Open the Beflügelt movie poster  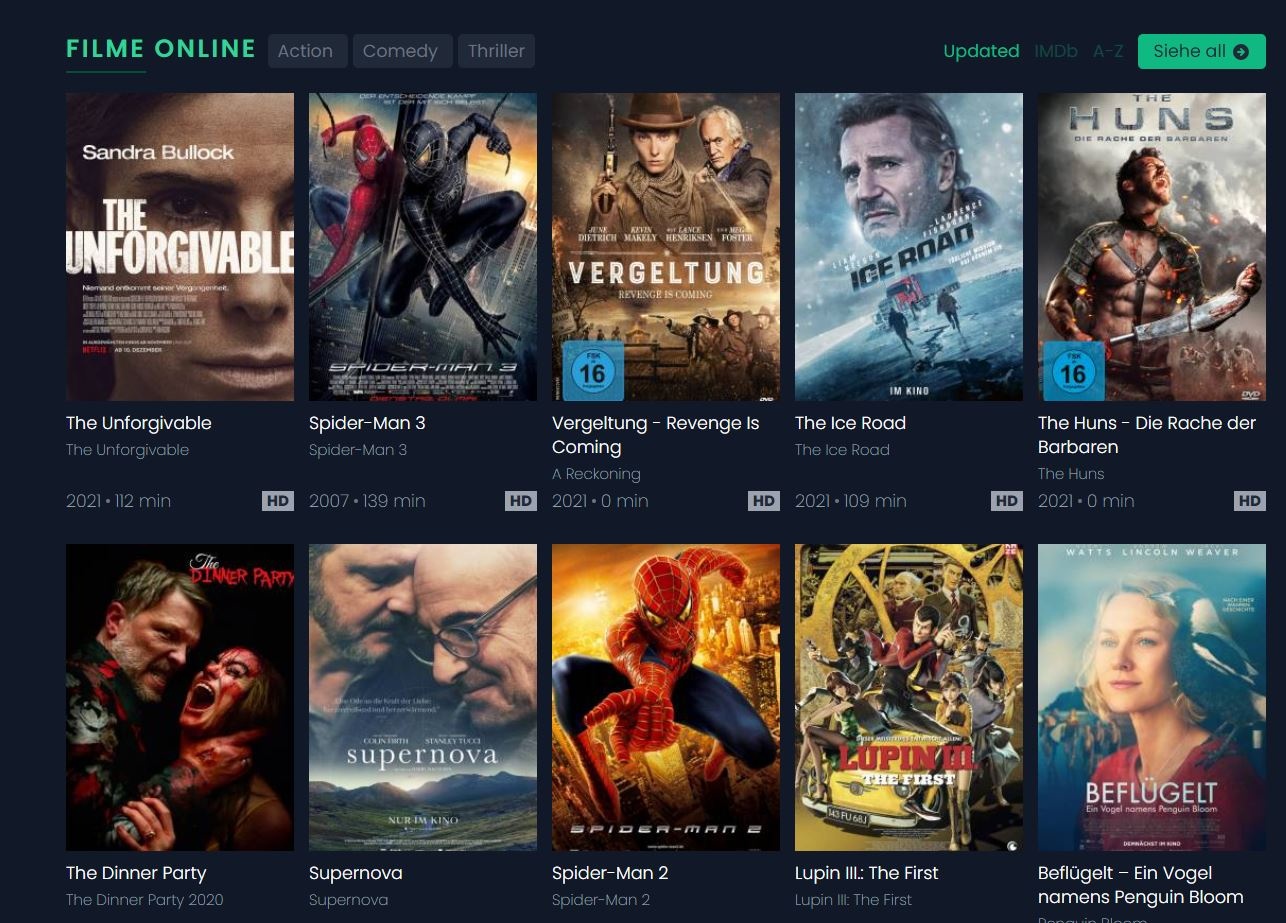coord(1152,697)
